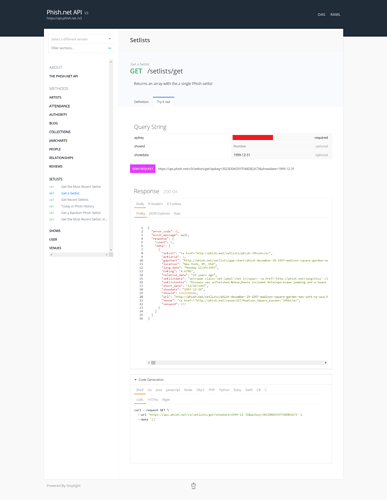Click the Phish.net API header title
The height and width of the screenshot is (500, 387).
point(64,12)
